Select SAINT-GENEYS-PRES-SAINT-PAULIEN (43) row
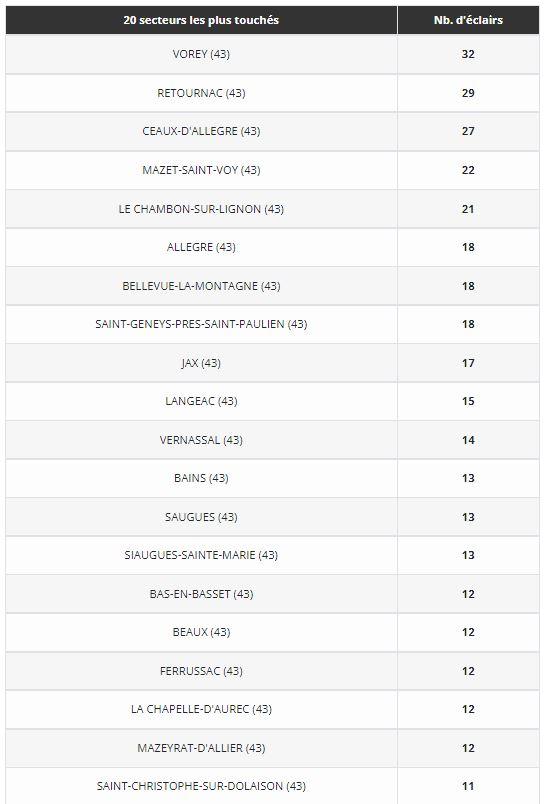The width and height of the screenshot is (547, 804). (272, 324)
